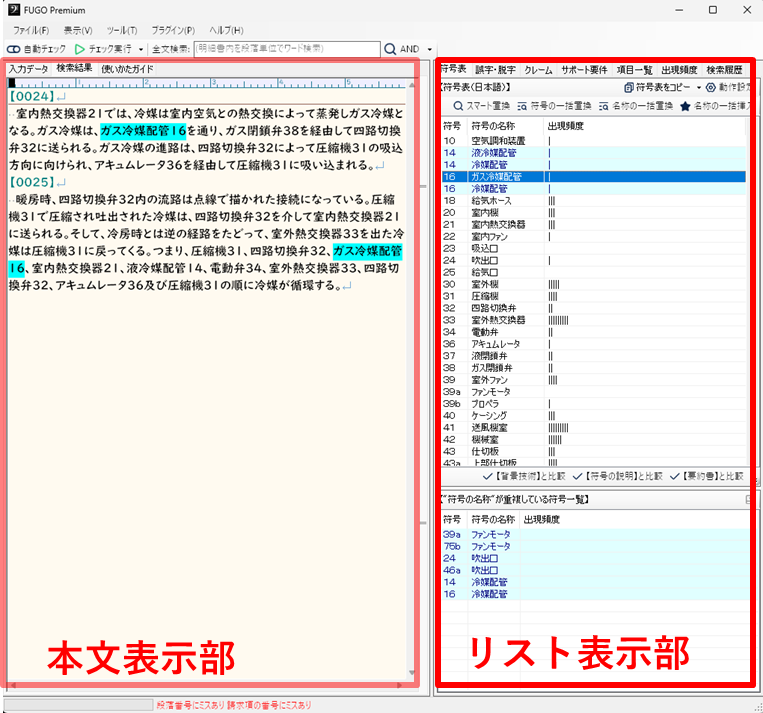Copy the table with 符号表をコピー icon
The image size is (763, 713).
(x=628, y=88)
